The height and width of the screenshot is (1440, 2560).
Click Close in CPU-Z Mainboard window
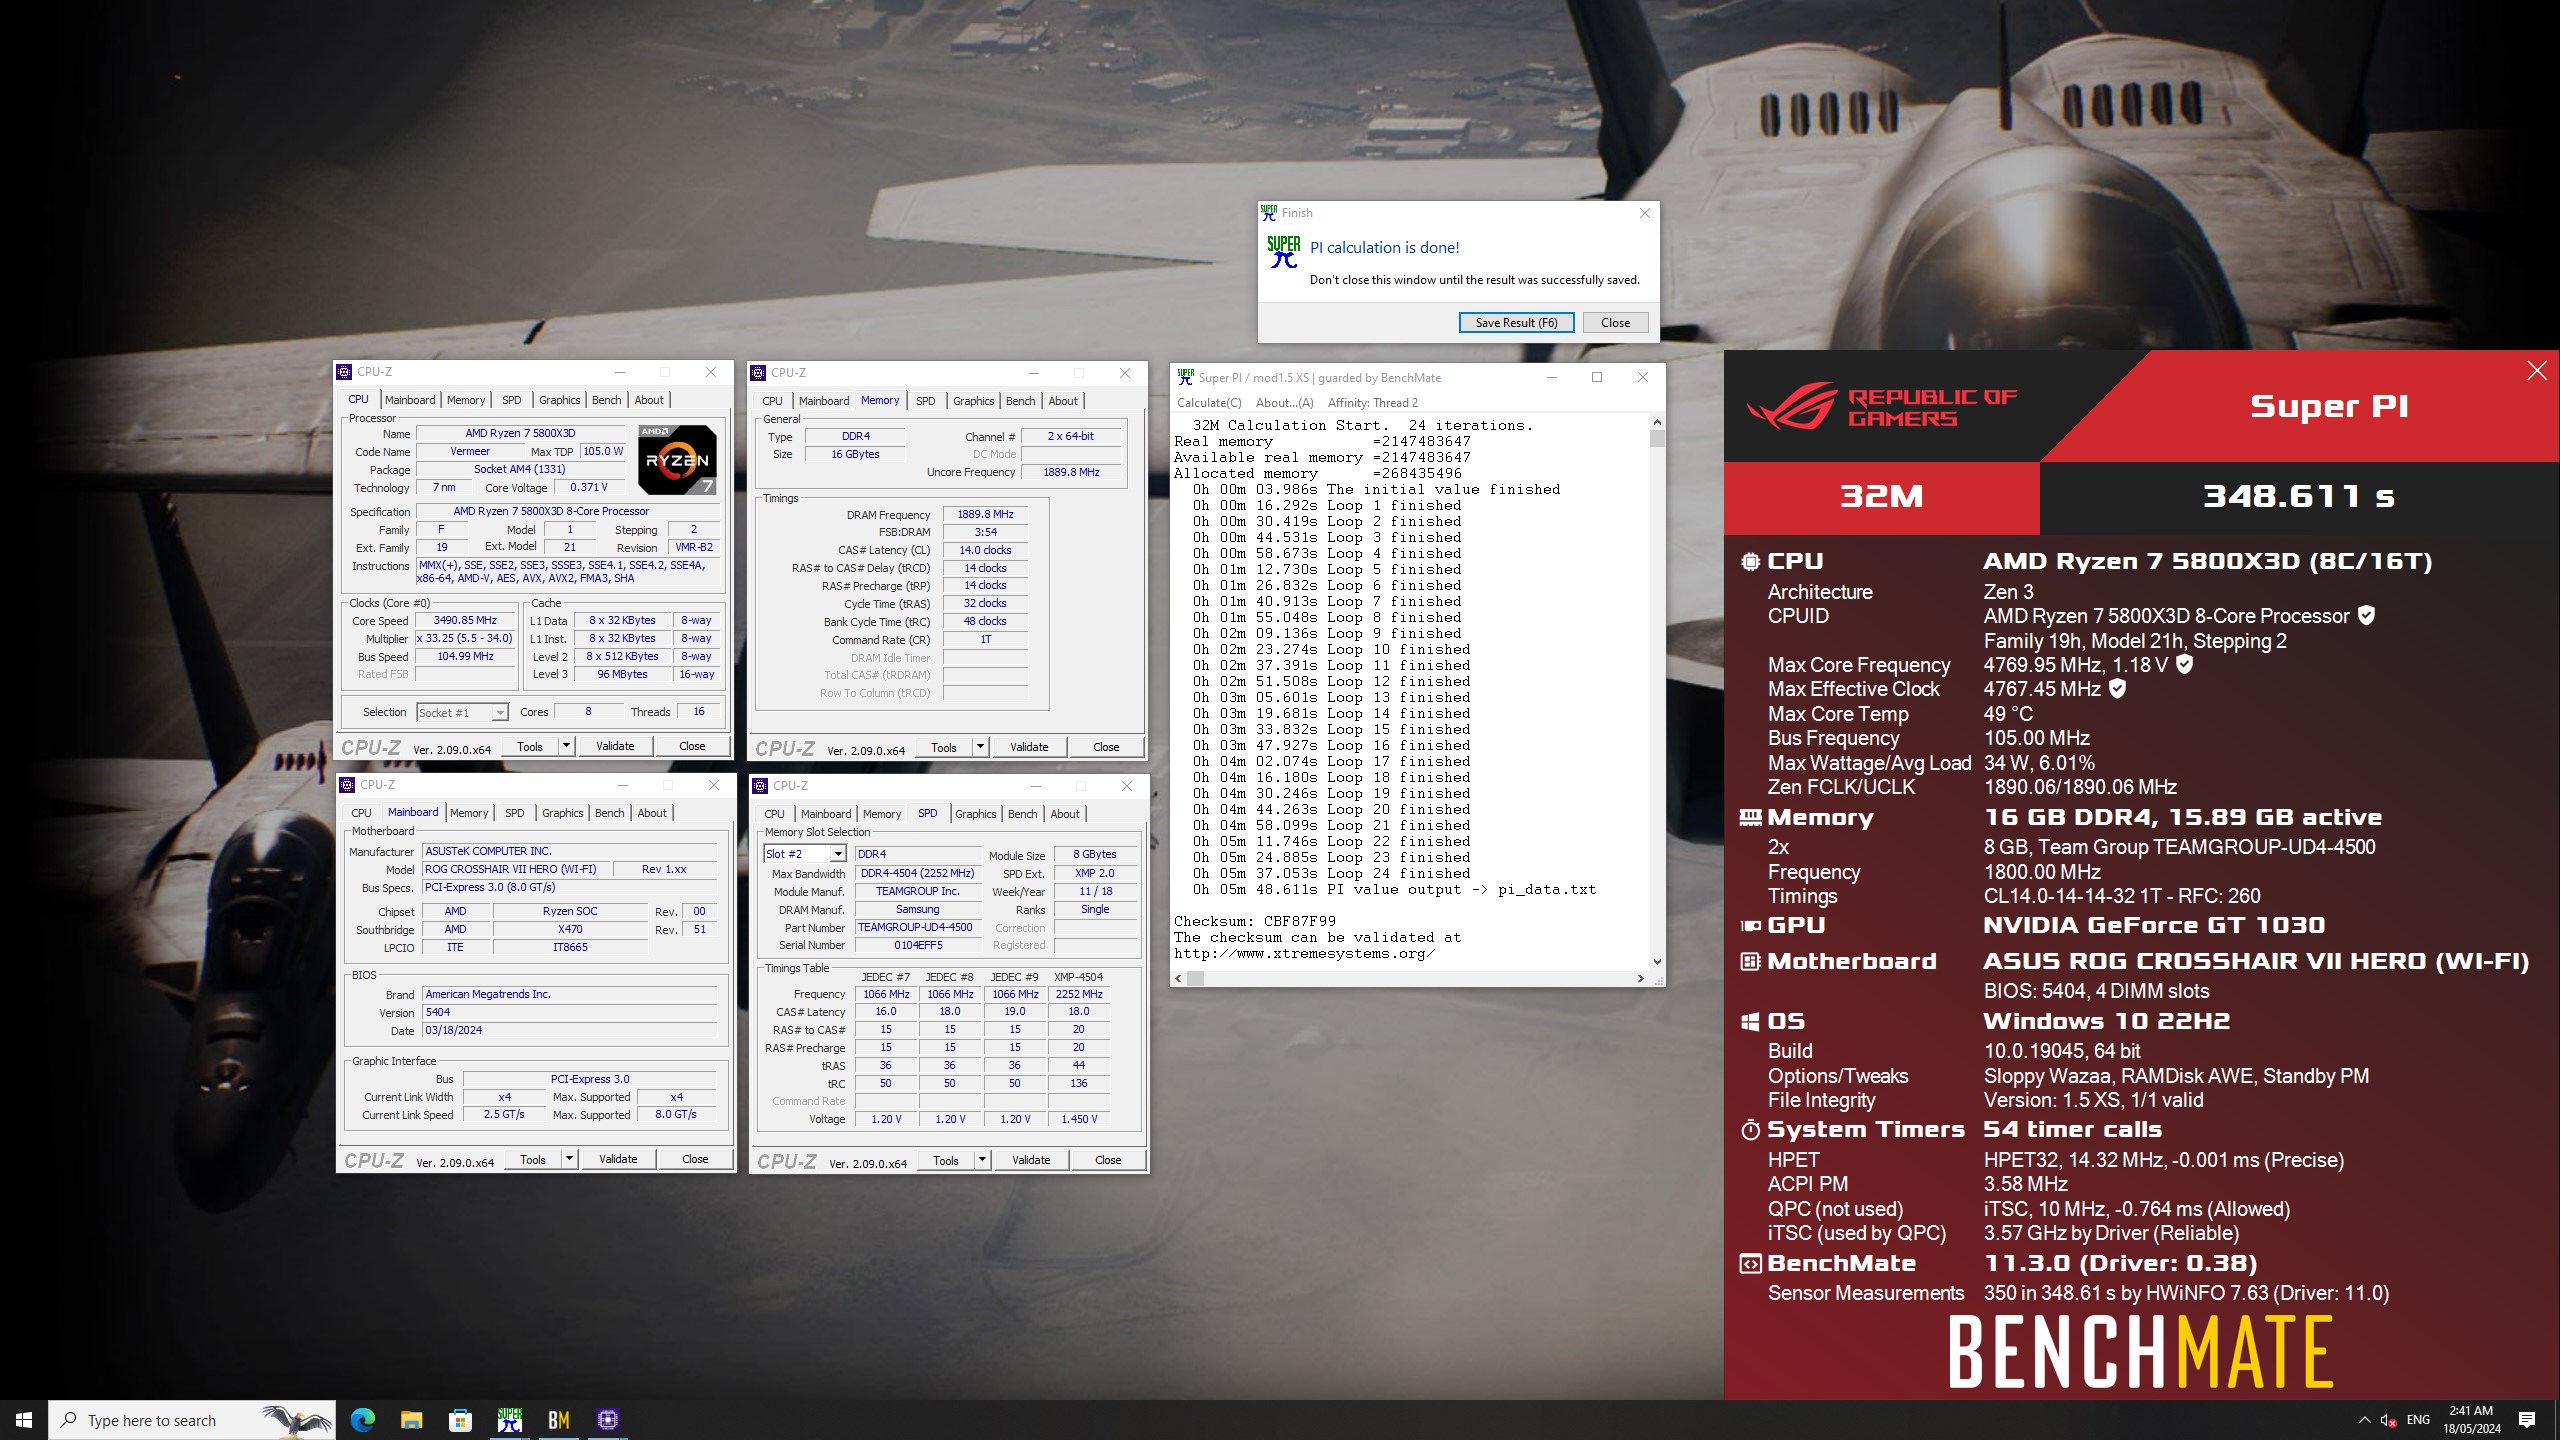pos(695,1159)
